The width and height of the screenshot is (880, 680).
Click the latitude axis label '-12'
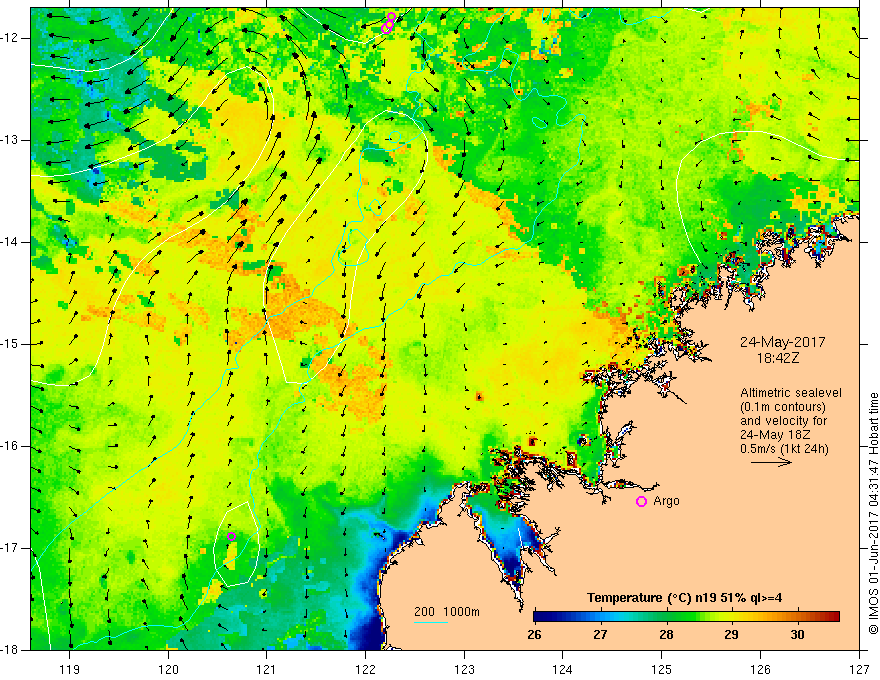10,38
